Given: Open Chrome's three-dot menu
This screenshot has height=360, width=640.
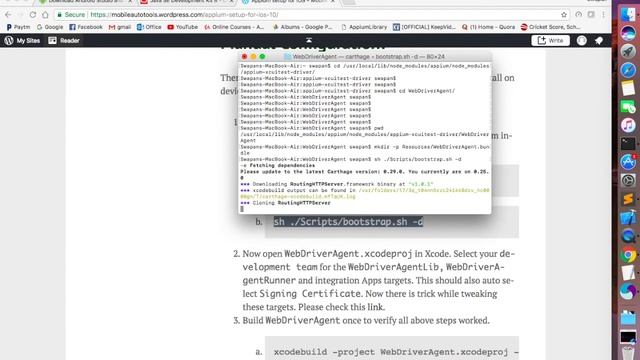Looking at the screenshot, I should point(603,15).
